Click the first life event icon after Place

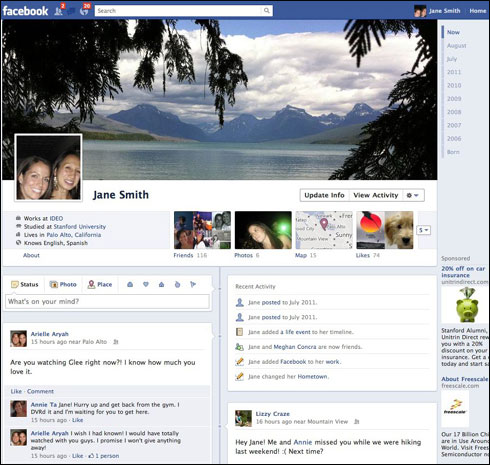pyautogui.click(x=130, y=284)
